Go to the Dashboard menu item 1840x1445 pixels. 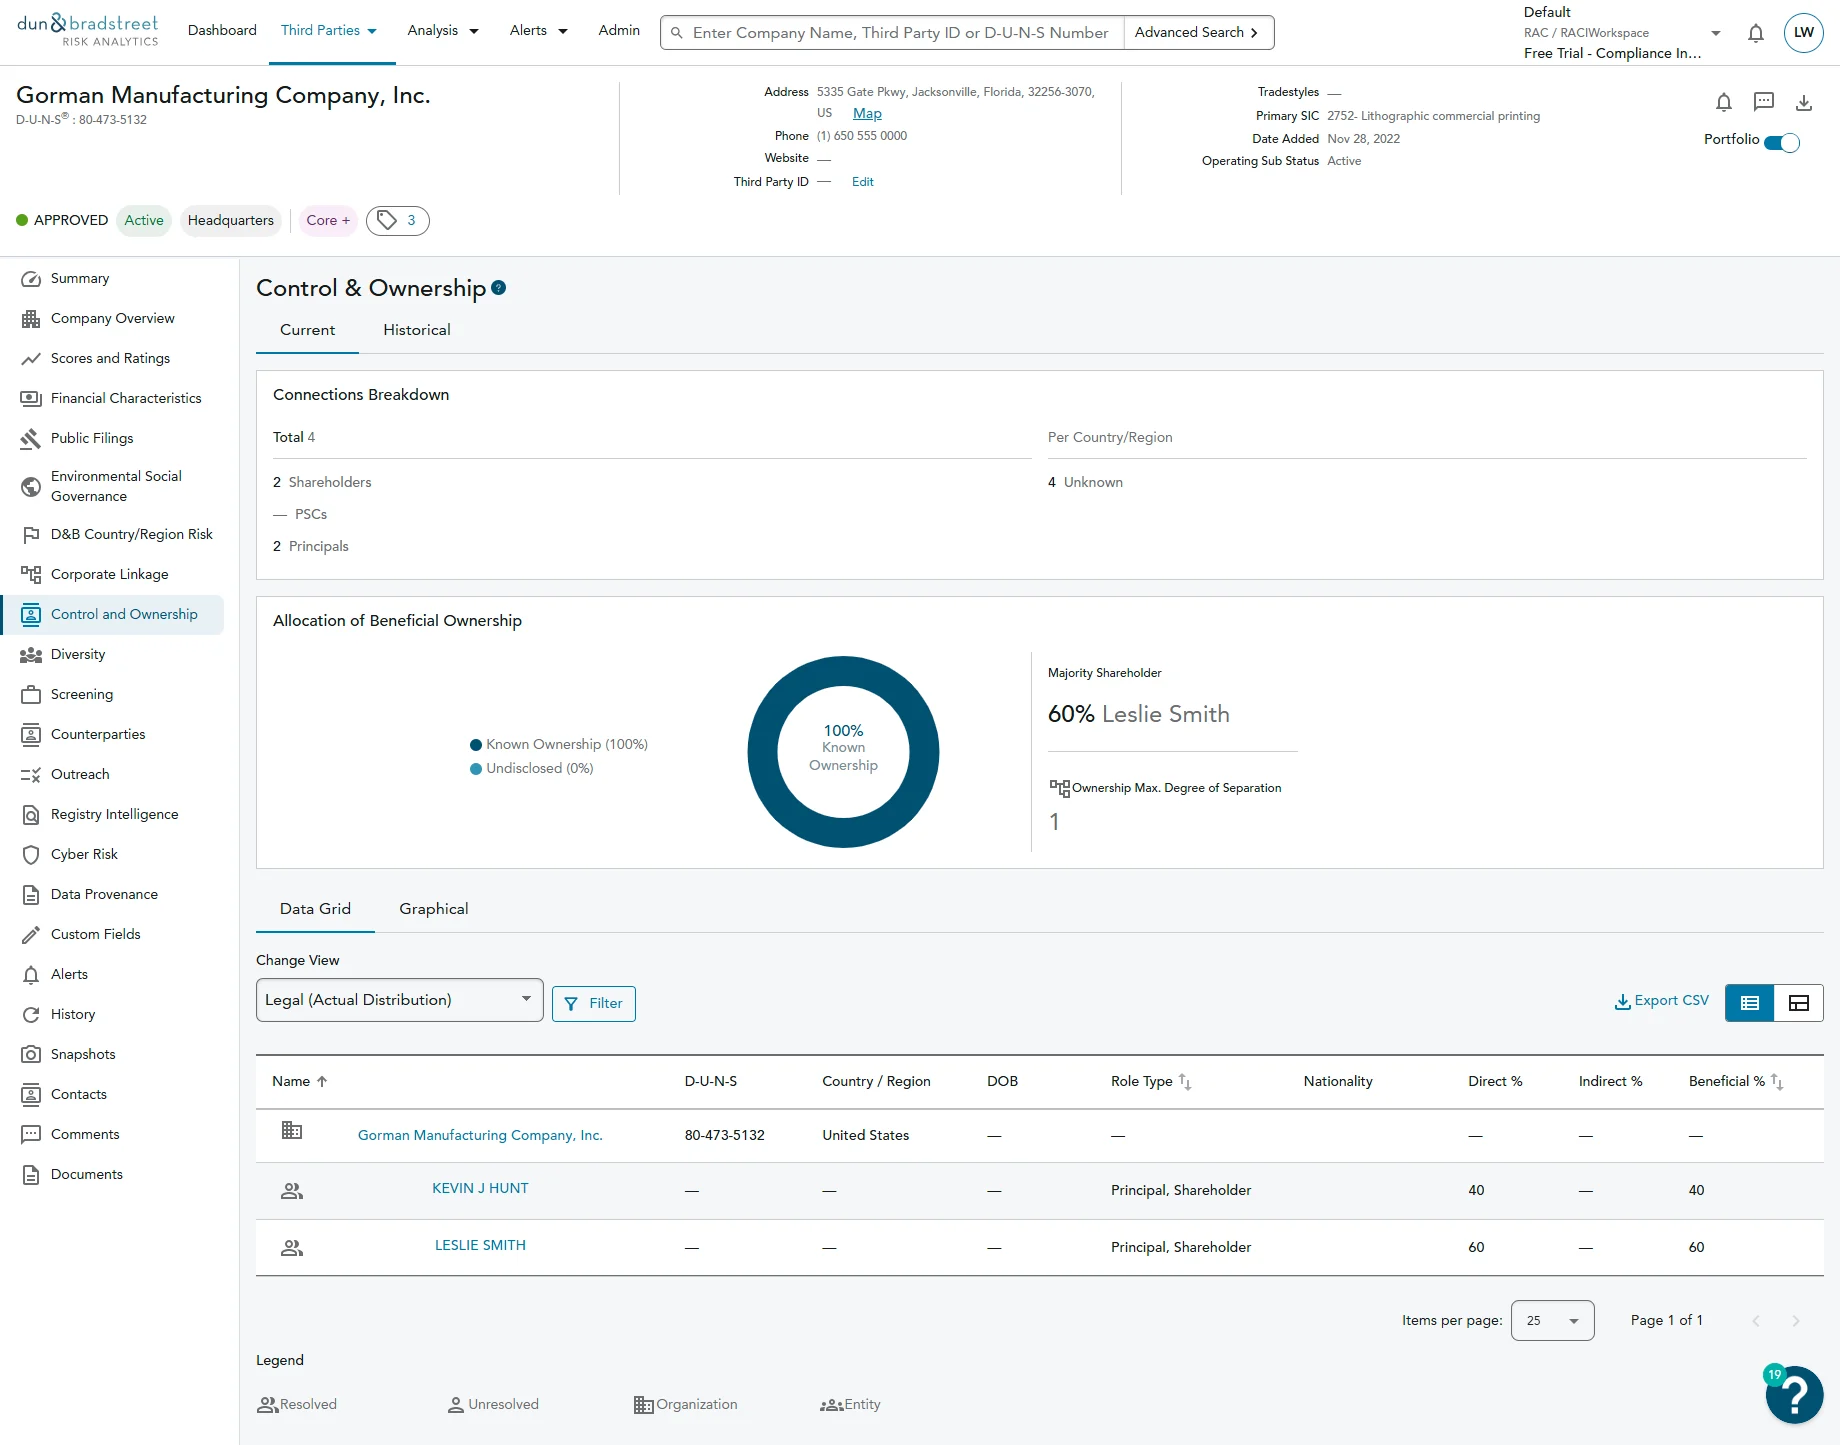(x=222, y=30)
